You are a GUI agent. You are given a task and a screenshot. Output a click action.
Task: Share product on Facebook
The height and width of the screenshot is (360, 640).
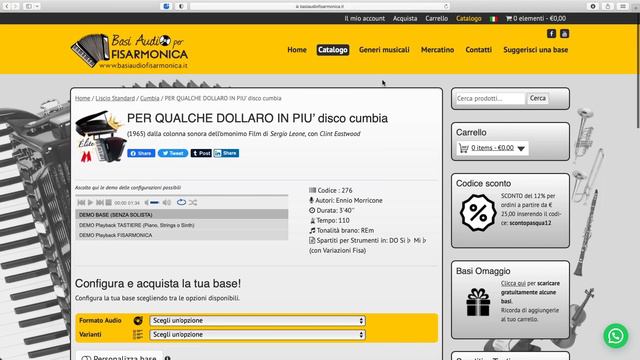[x=141, y=153]
